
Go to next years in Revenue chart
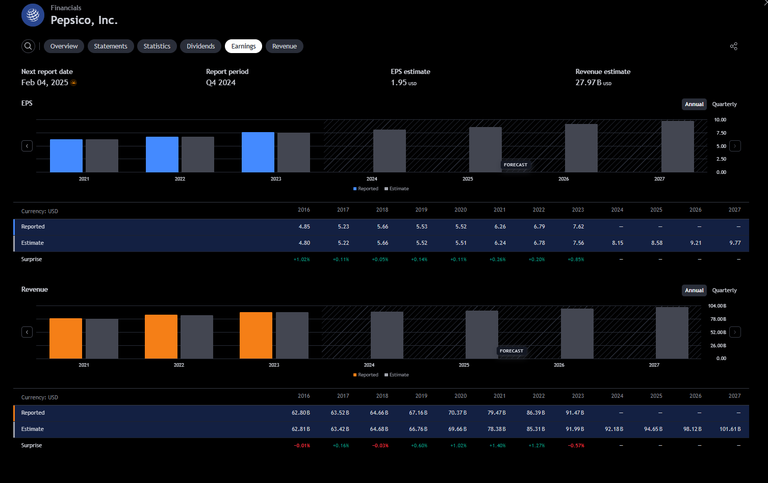(x=735, y=332)
